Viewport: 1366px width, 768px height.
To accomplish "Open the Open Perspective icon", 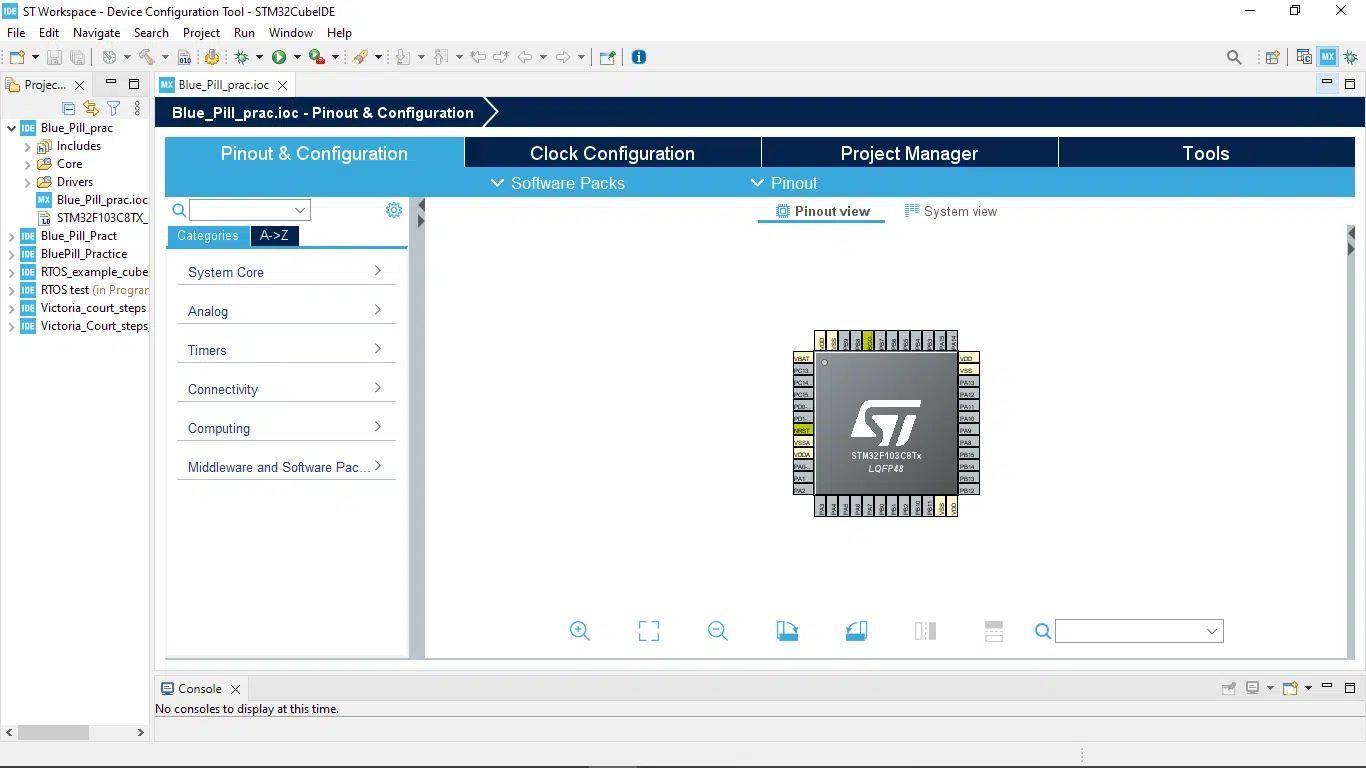I will (x=1272, y=58).
